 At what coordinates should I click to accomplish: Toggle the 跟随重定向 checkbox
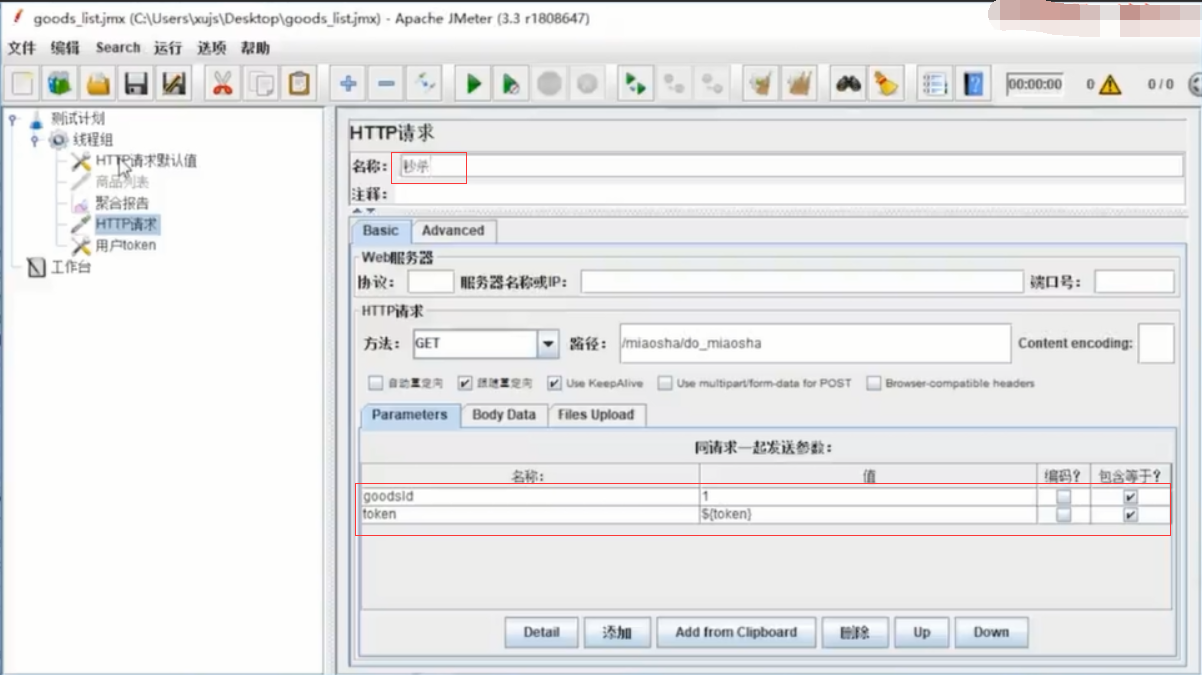coord(465,383)
